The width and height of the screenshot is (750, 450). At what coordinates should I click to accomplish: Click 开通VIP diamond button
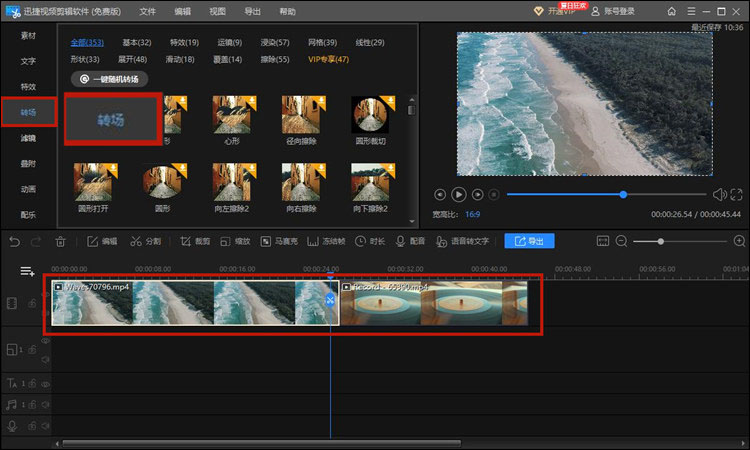coord(554,11)
